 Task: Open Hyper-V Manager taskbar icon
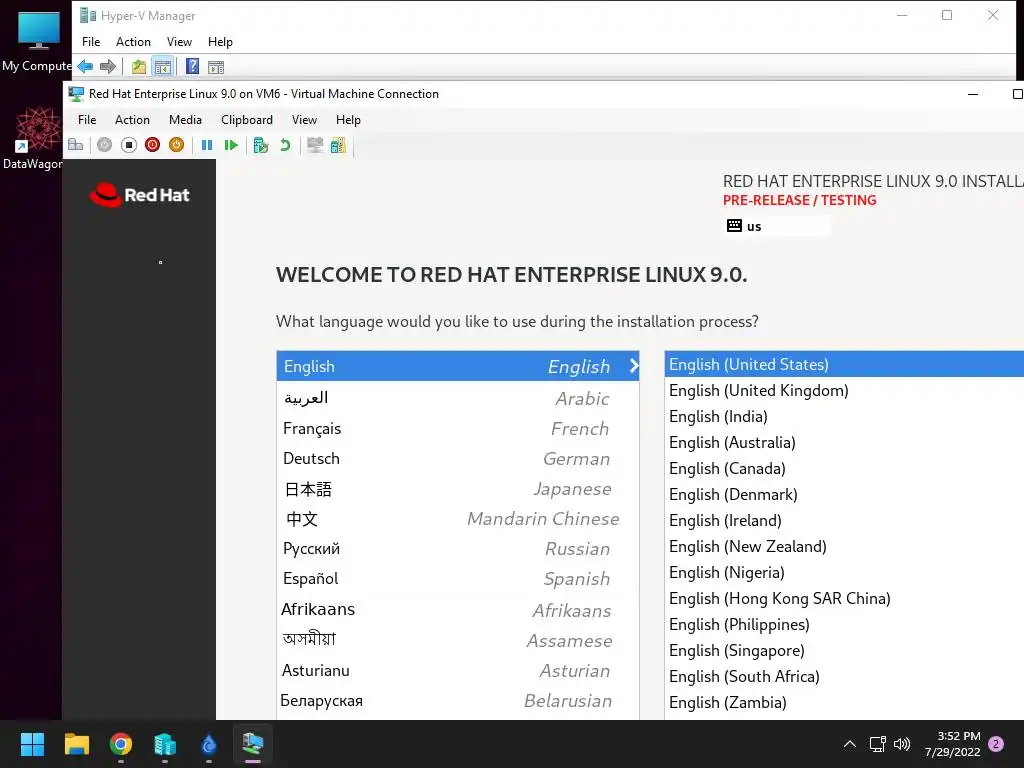(165, 744)
